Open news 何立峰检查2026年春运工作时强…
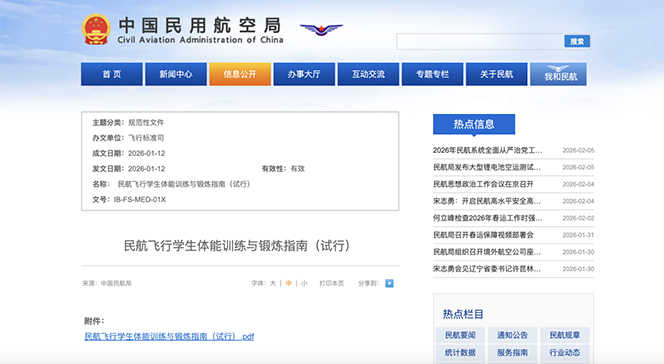The width and height of the screenshot is (664, 364). tap(487, 218)
